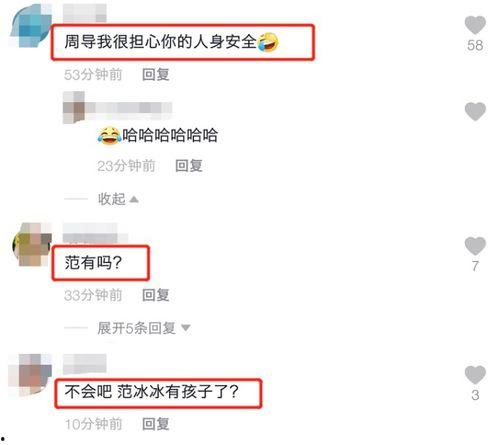Collapse replies with 收起

[x=111, y=199]
